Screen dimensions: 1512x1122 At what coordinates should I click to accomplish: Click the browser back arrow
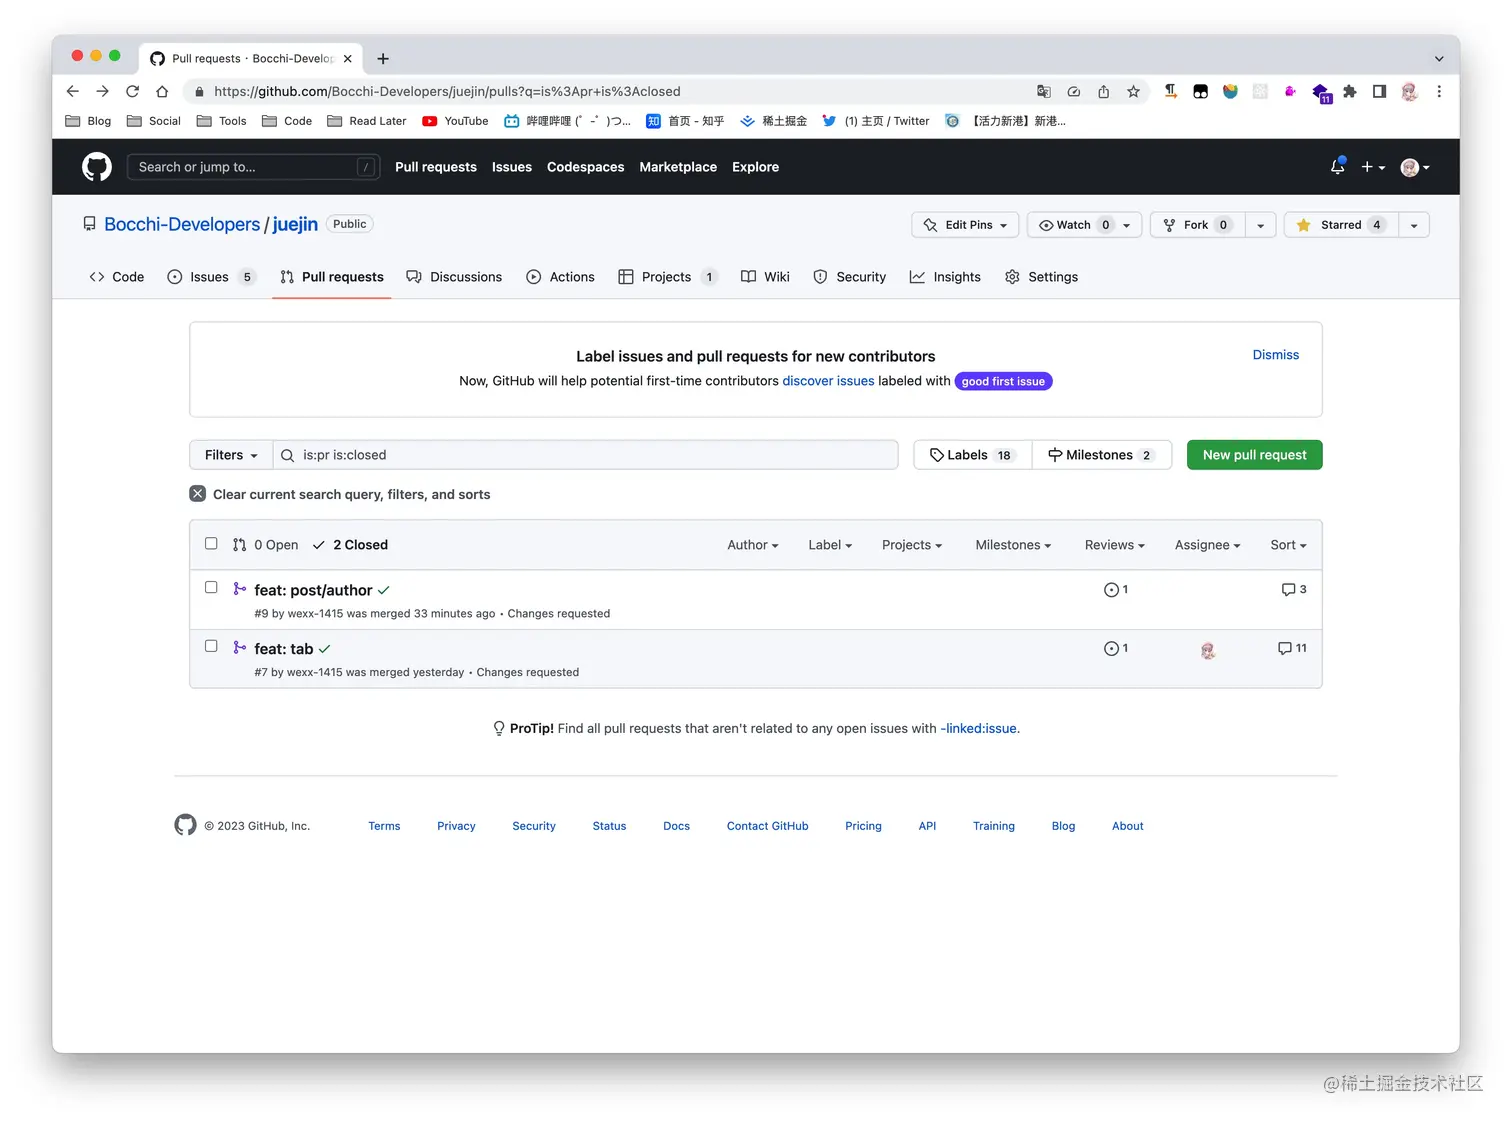click(72, 91)
